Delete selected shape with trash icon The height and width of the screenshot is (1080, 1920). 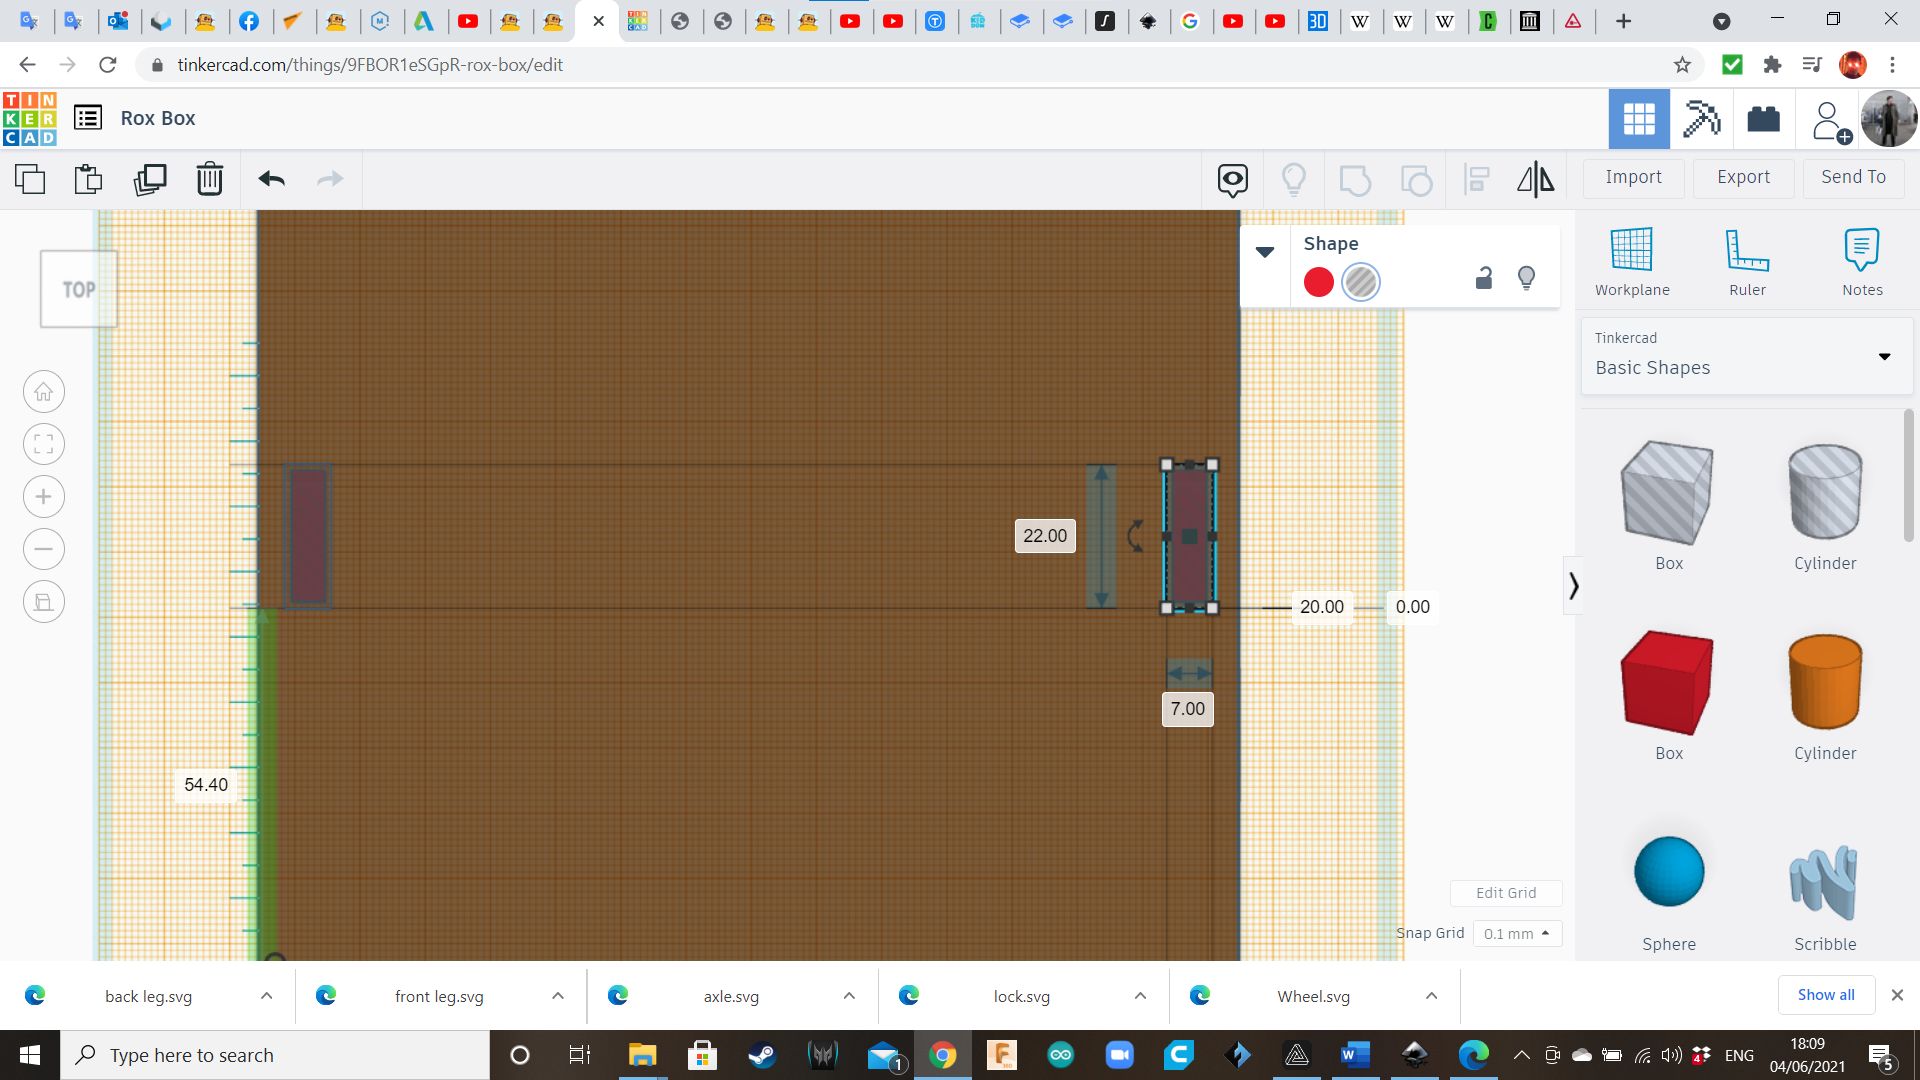210,179
